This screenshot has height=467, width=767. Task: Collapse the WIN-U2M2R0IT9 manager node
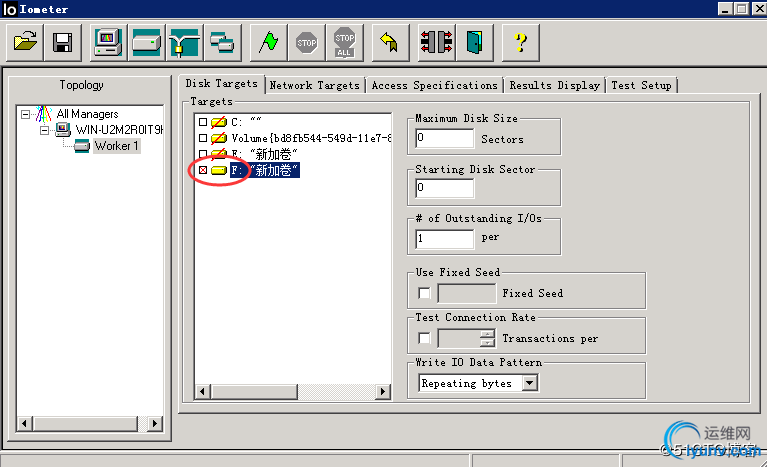(45, 130)
